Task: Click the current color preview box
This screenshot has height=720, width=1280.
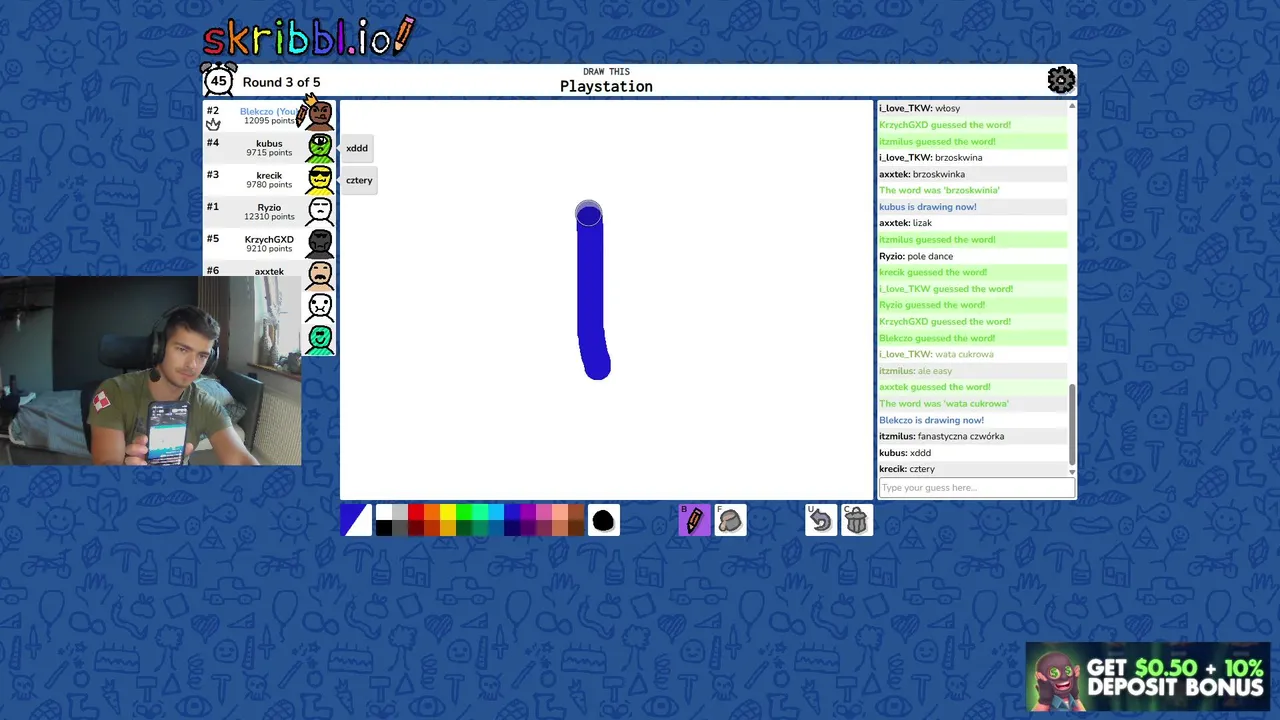Action: (x=356, y=520)
